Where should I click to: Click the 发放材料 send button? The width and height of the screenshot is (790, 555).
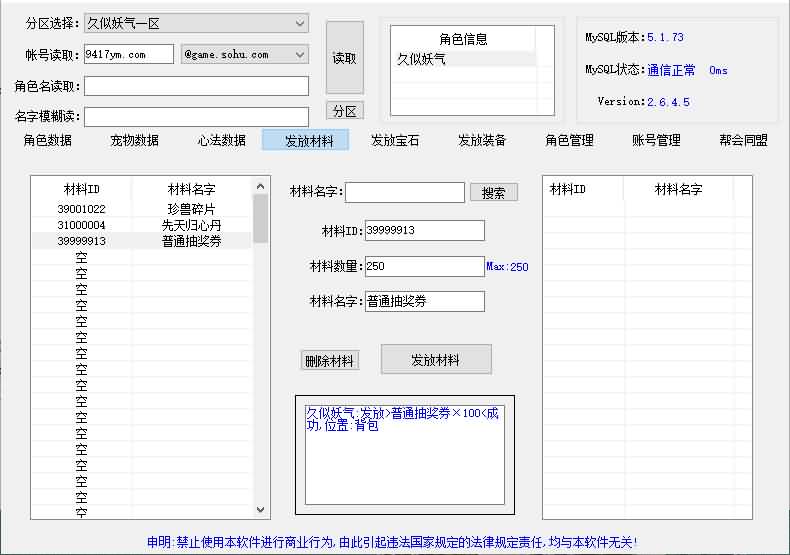click(x=436, y=360)
